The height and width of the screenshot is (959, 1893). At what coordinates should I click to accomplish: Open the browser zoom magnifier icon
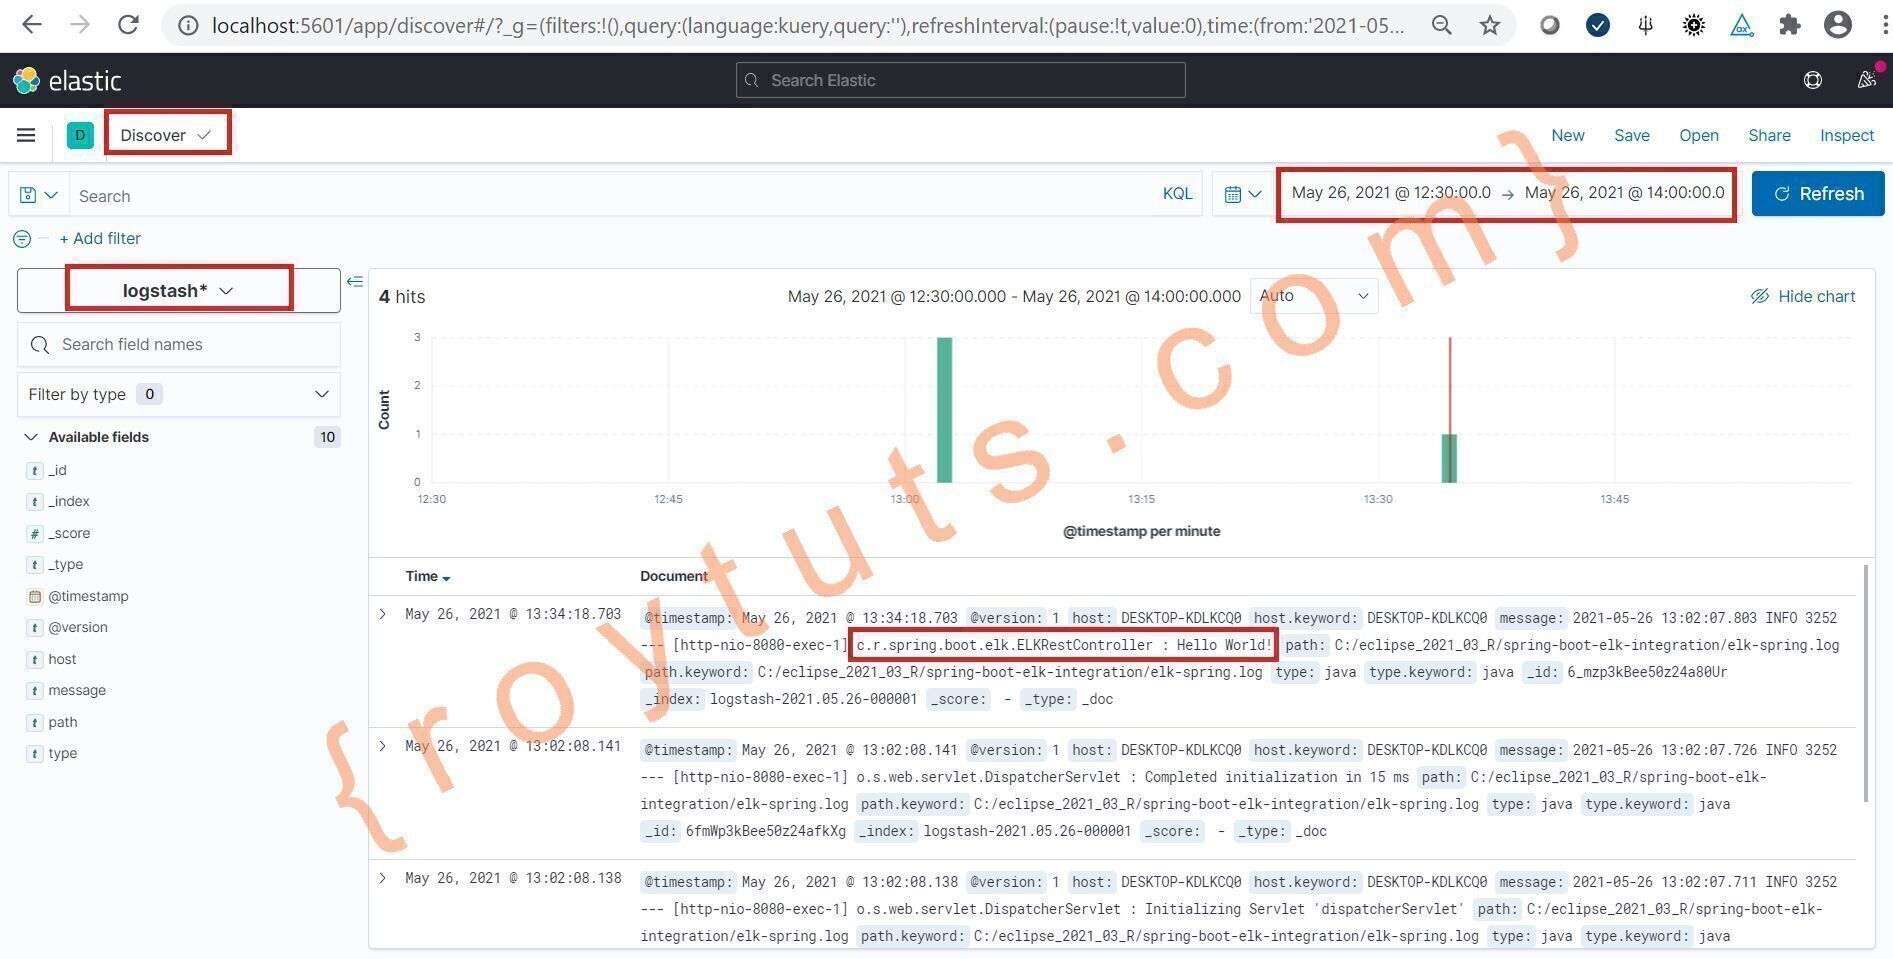coord(1441,25)
